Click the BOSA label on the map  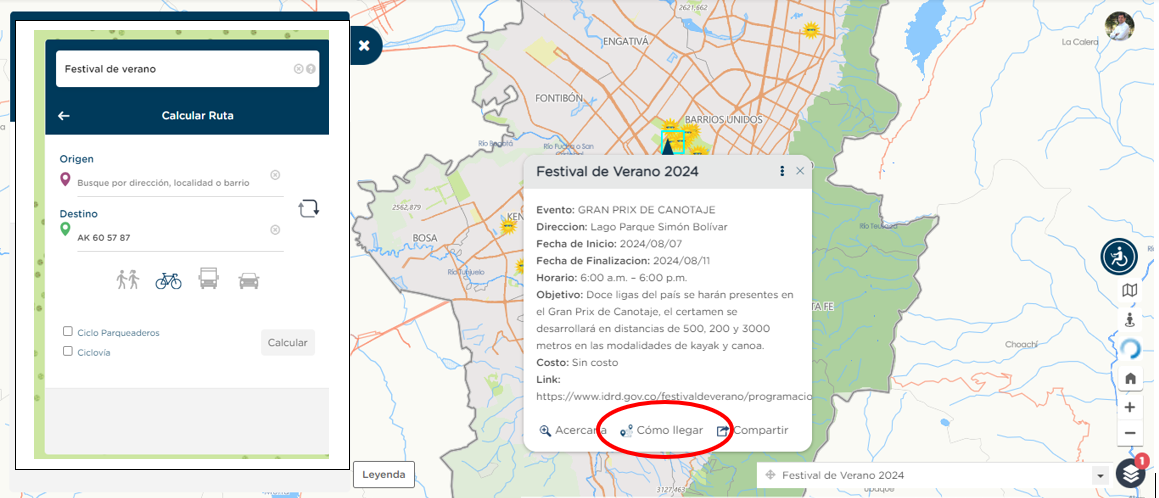point(425,238)
